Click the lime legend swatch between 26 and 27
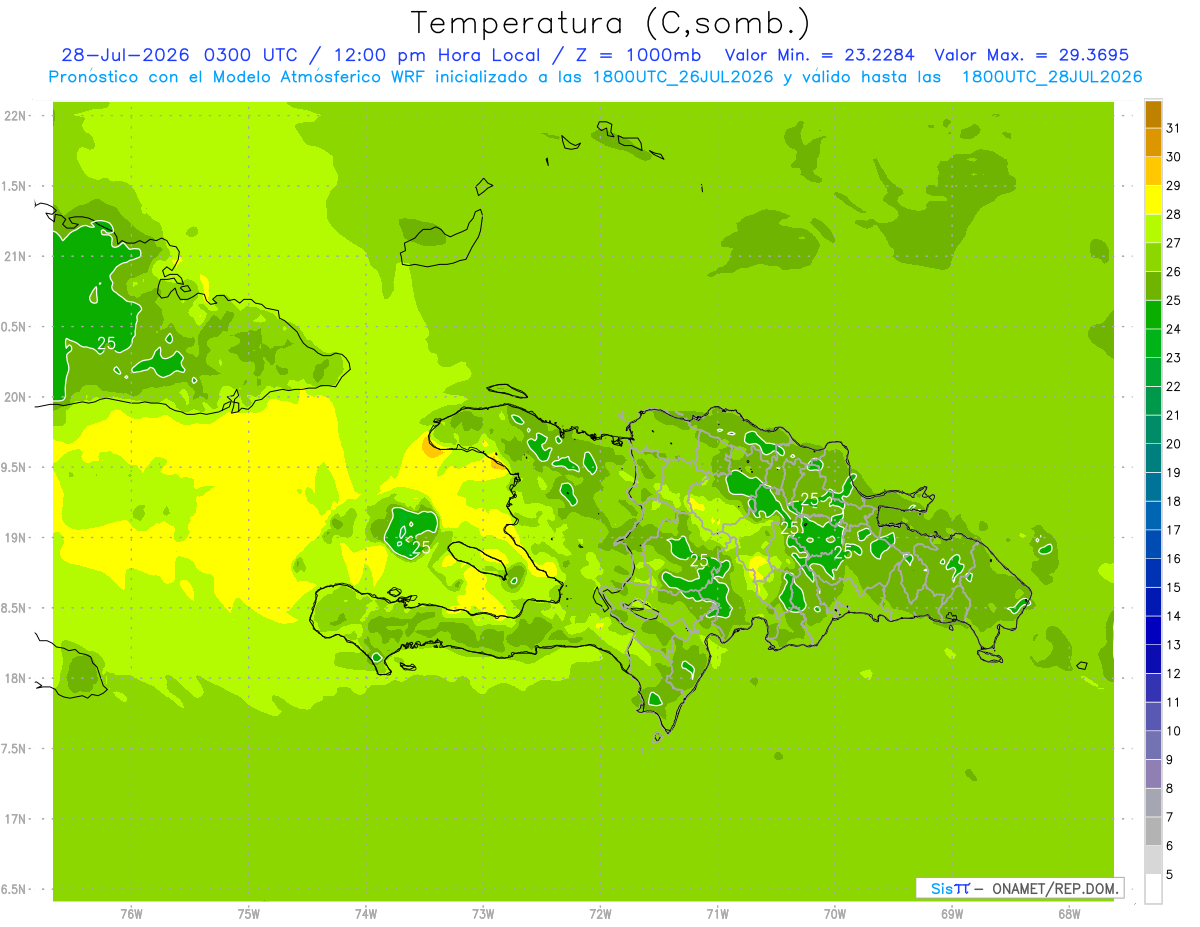 tap(1153, 257)
